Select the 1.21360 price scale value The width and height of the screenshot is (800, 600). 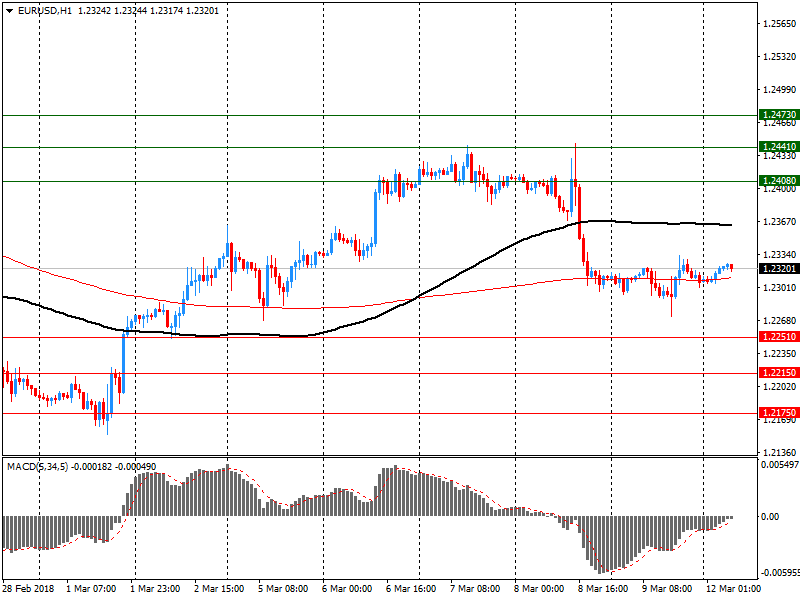780,453
